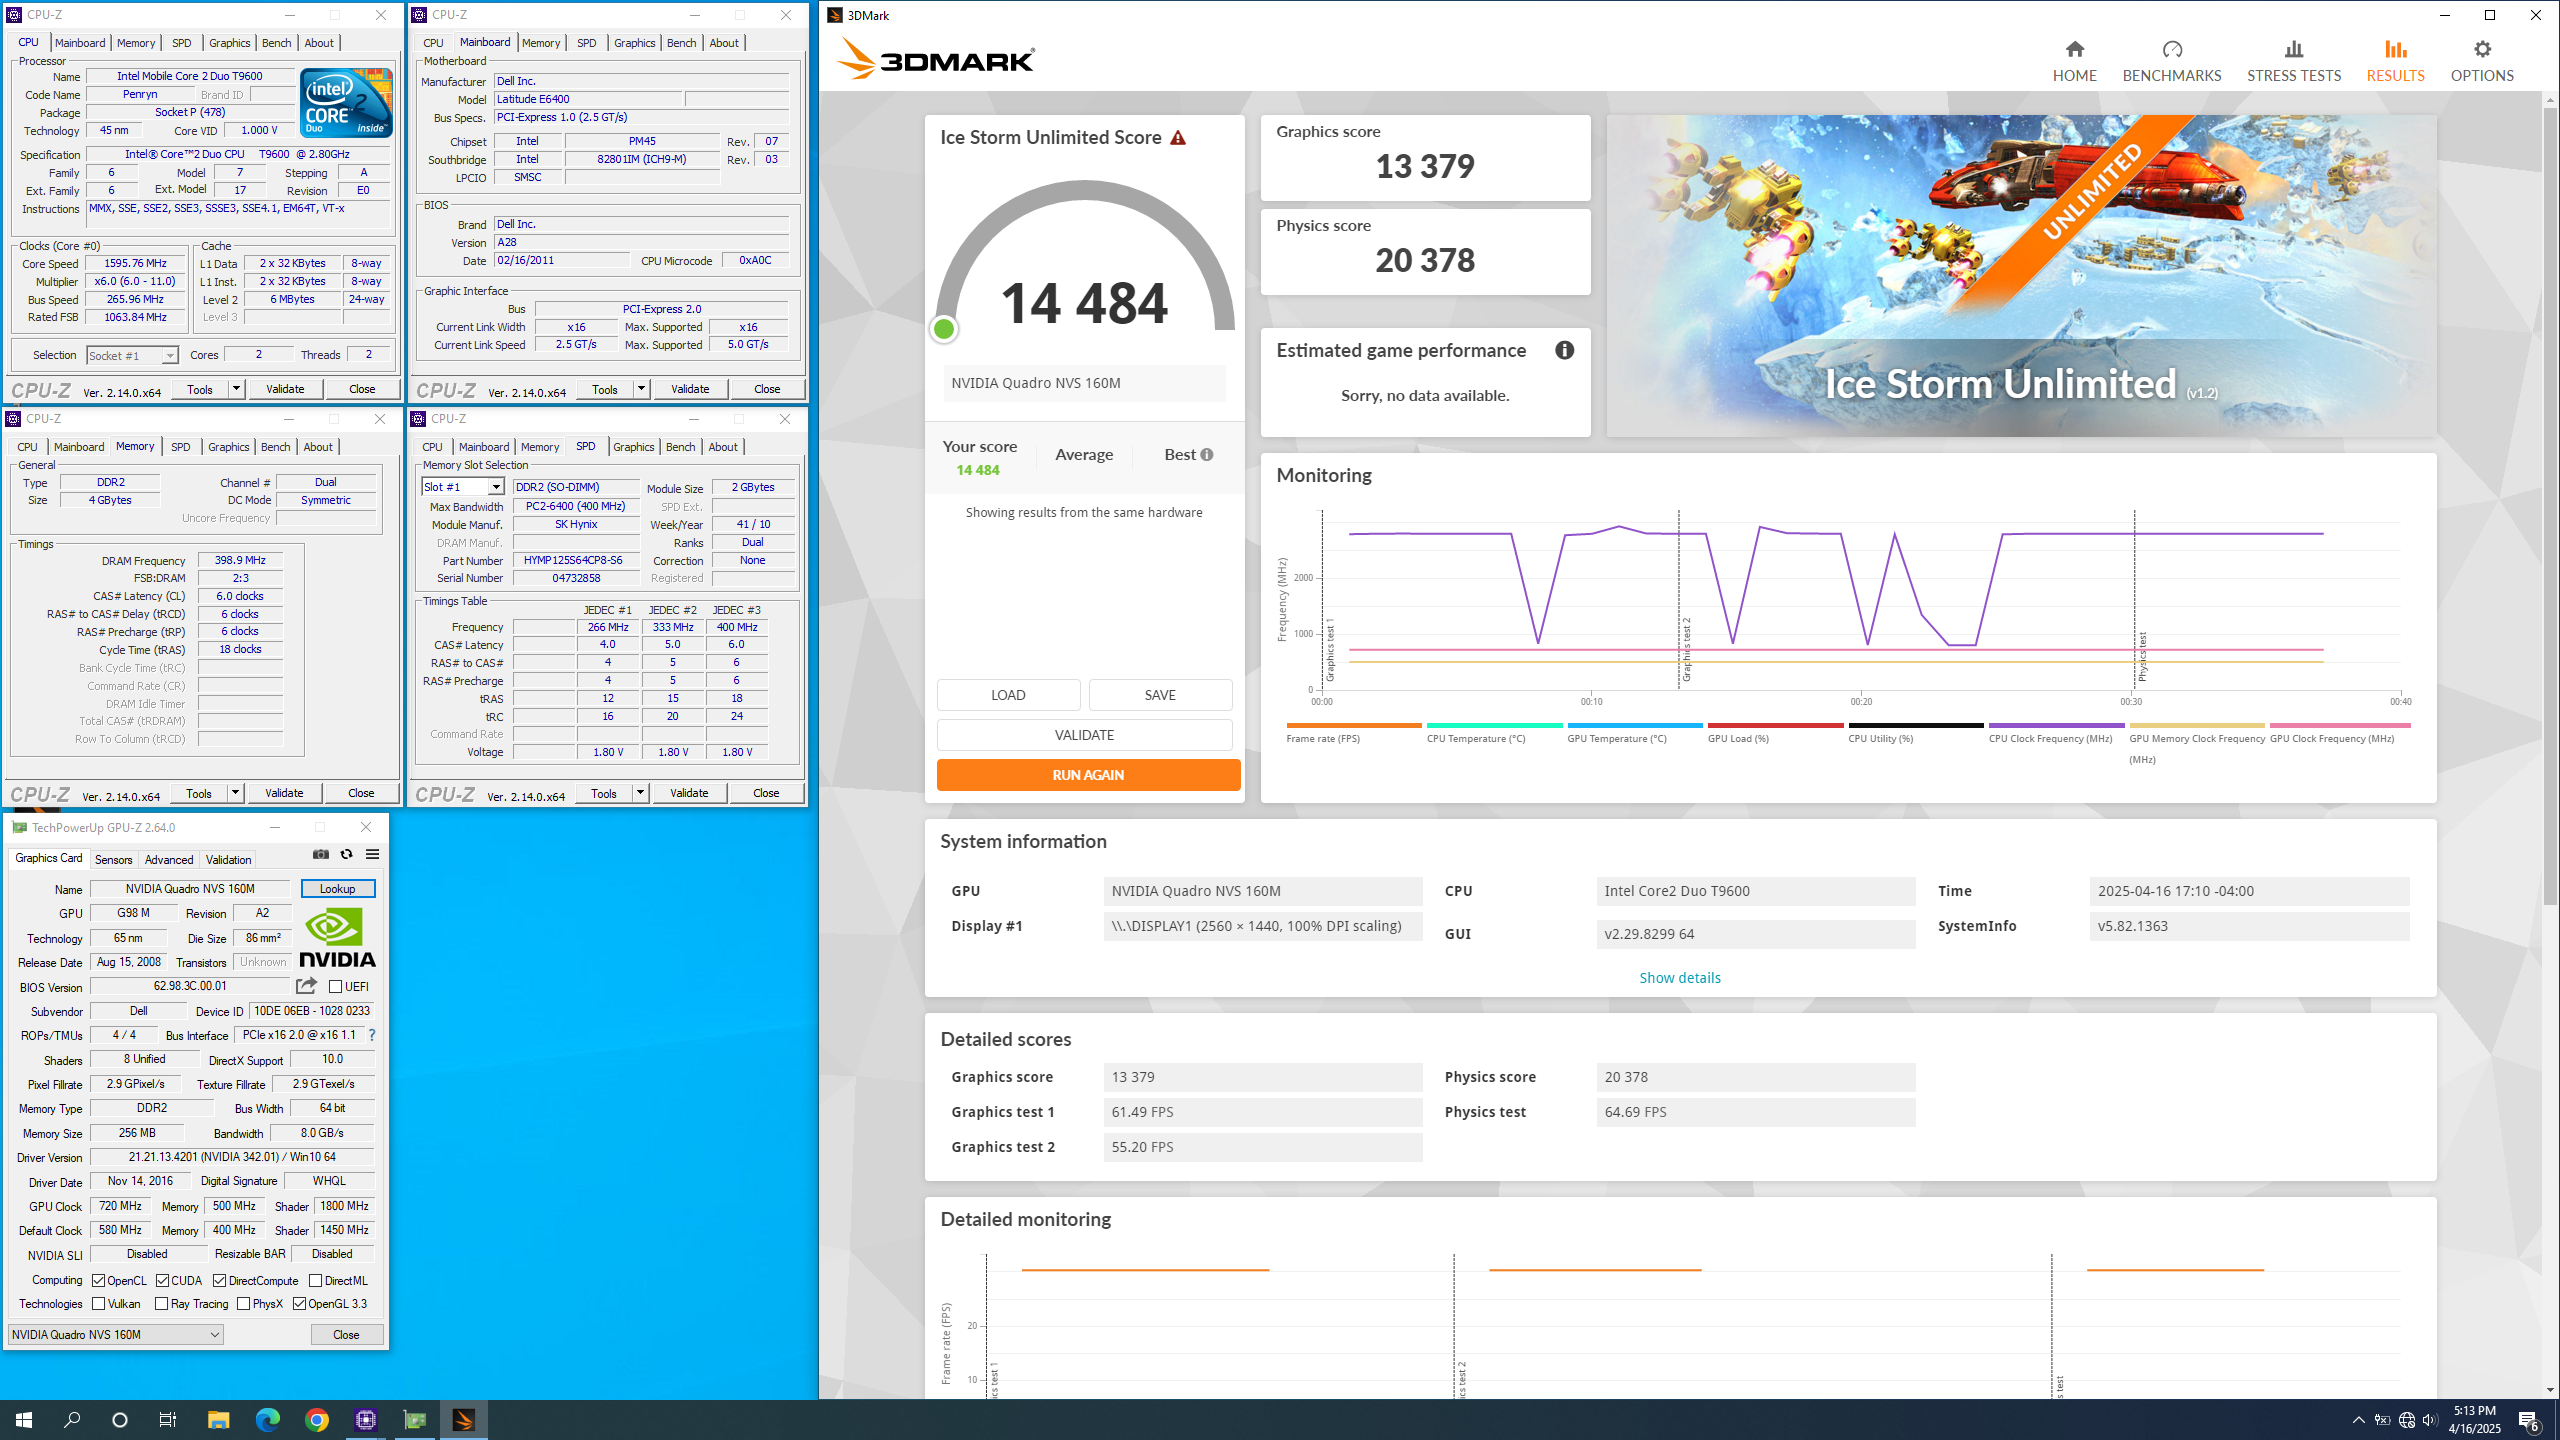Toggle UEFI checkbox in GPU-Z
This screenshot has width=2560, height=1440.
(336, 987)
